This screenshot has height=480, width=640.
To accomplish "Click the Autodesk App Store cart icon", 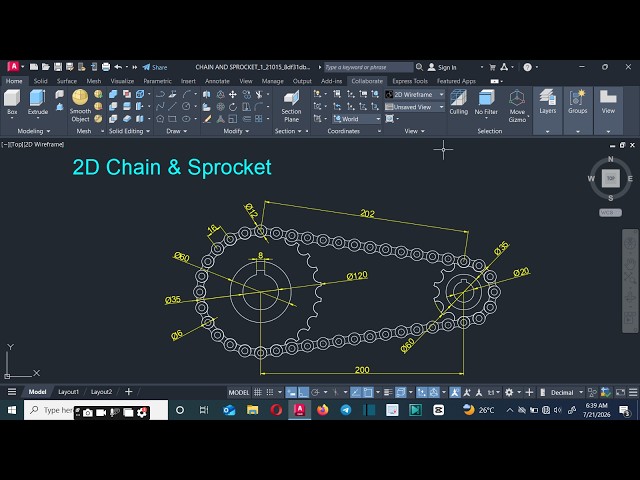I will tap(492, 67).
